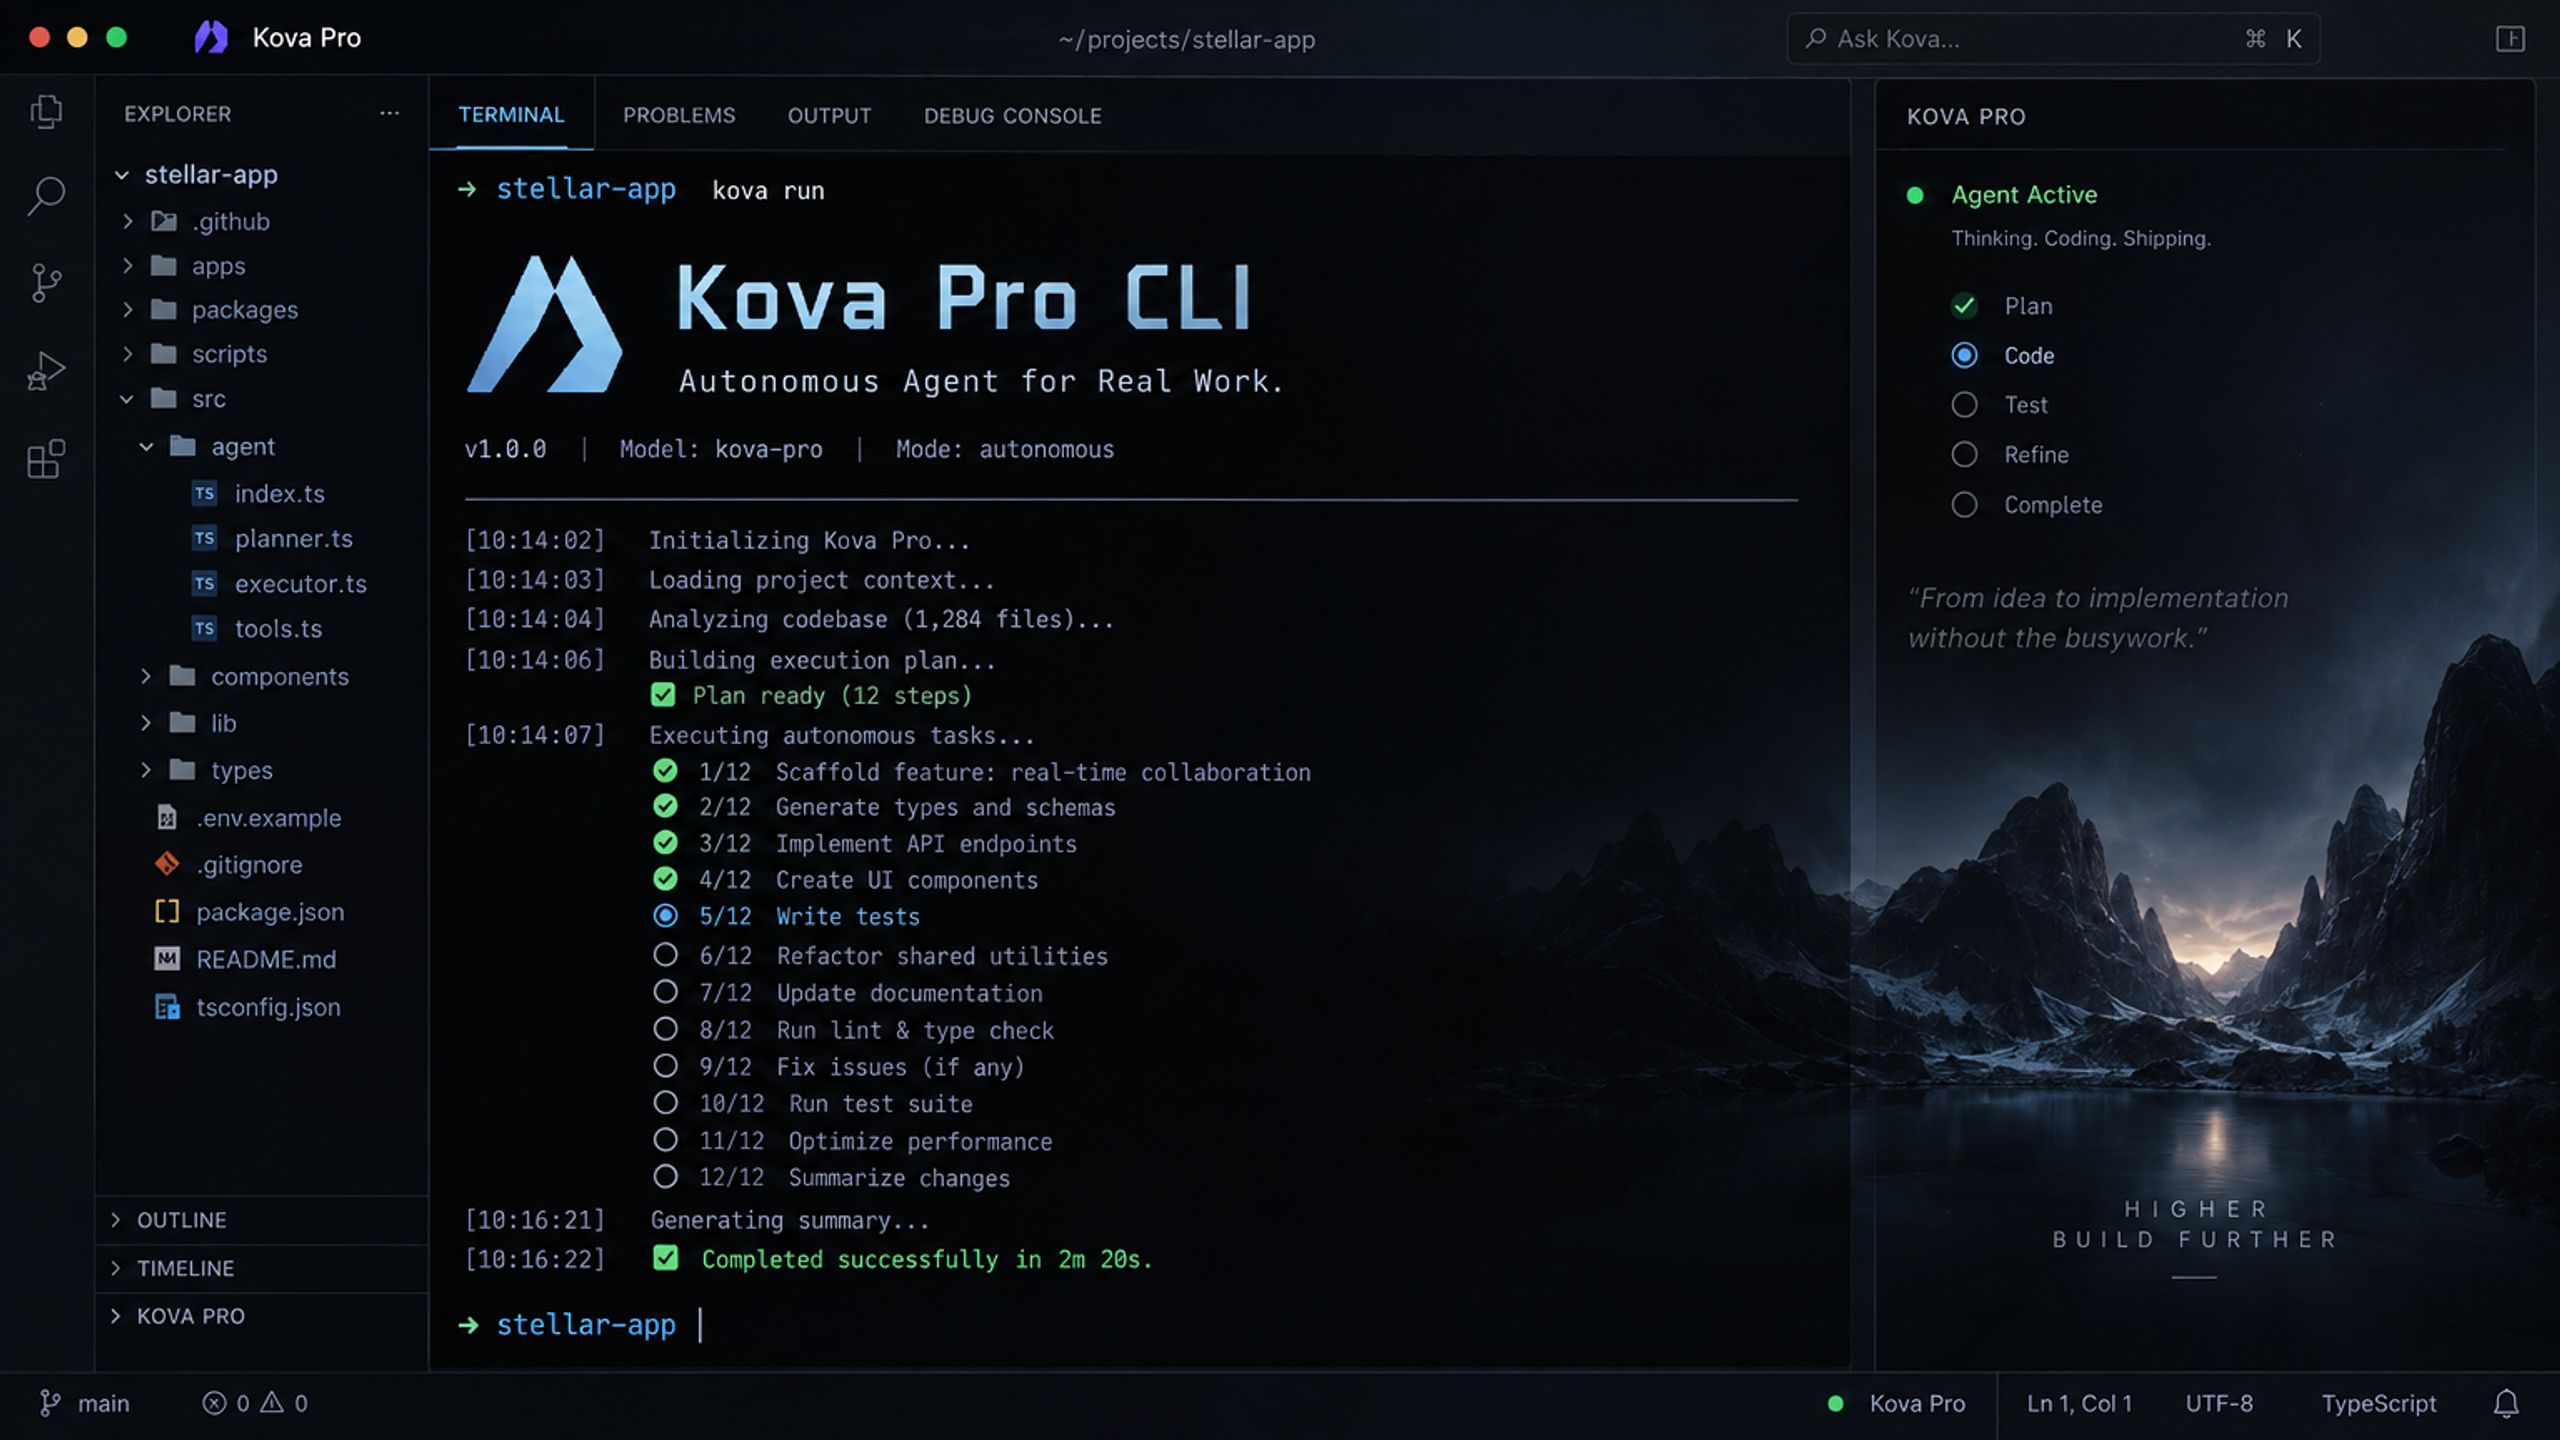The height and width of the screenshot is (1440, 2560).
Task: Open the Explorer files icon in activity bar
Action: click(46, 112)
